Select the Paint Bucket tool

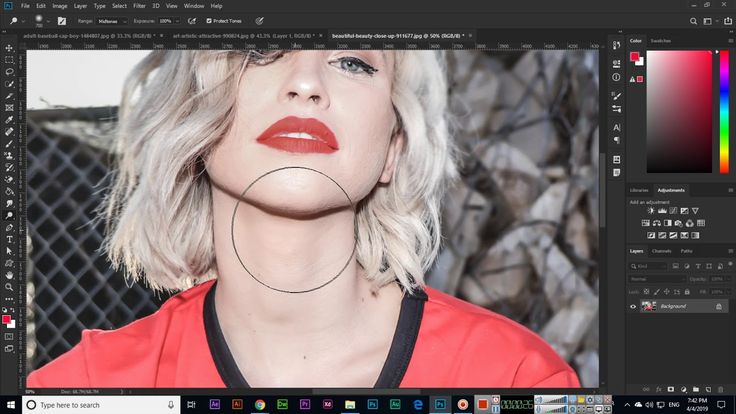coord(9,192)
